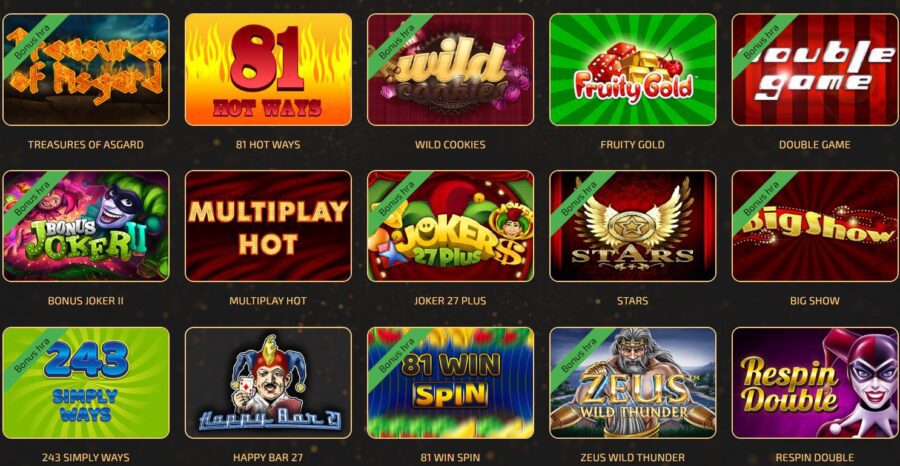
Task: Click the STARS caption below the tile
Action: [633, 301]
